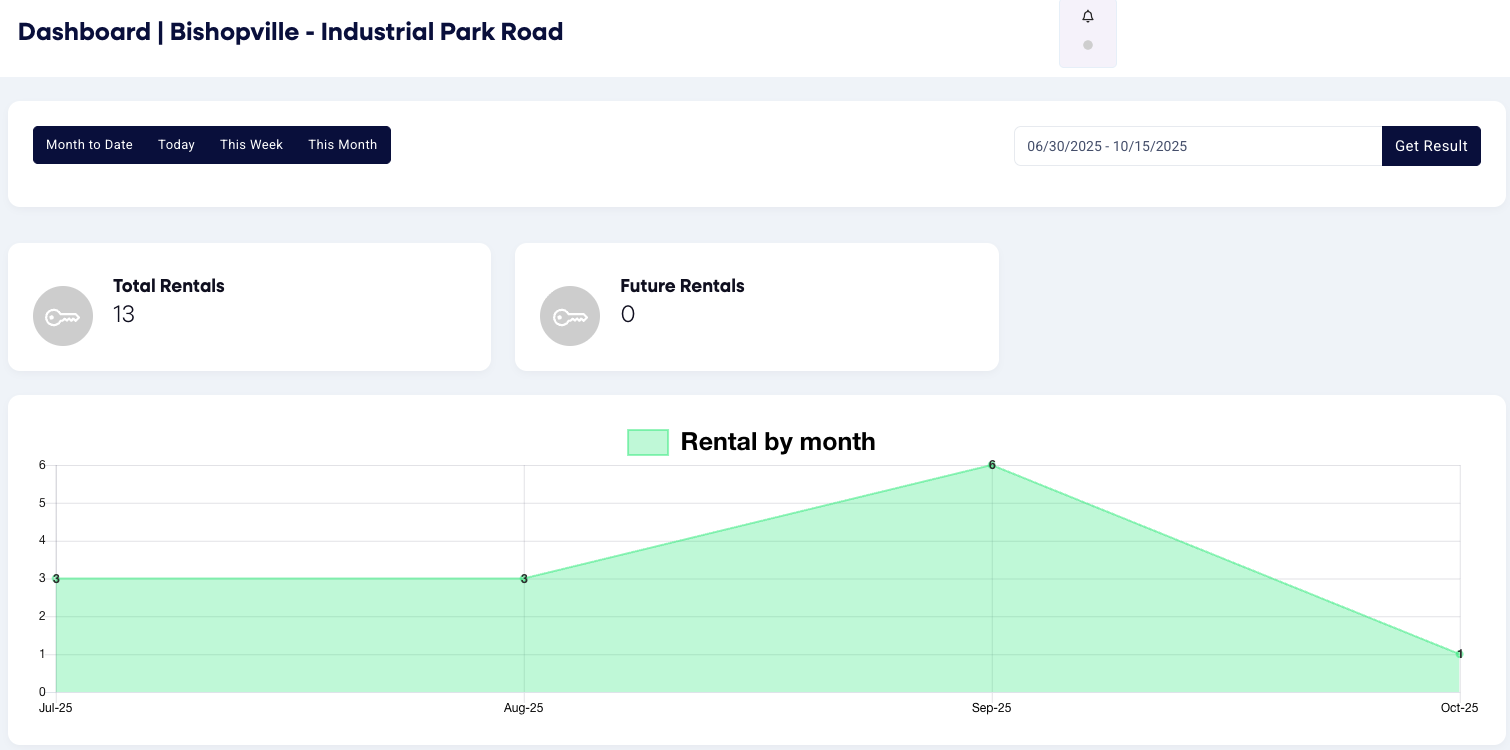
Task: Click the Future Rentals count of 0
Action: 628,315
